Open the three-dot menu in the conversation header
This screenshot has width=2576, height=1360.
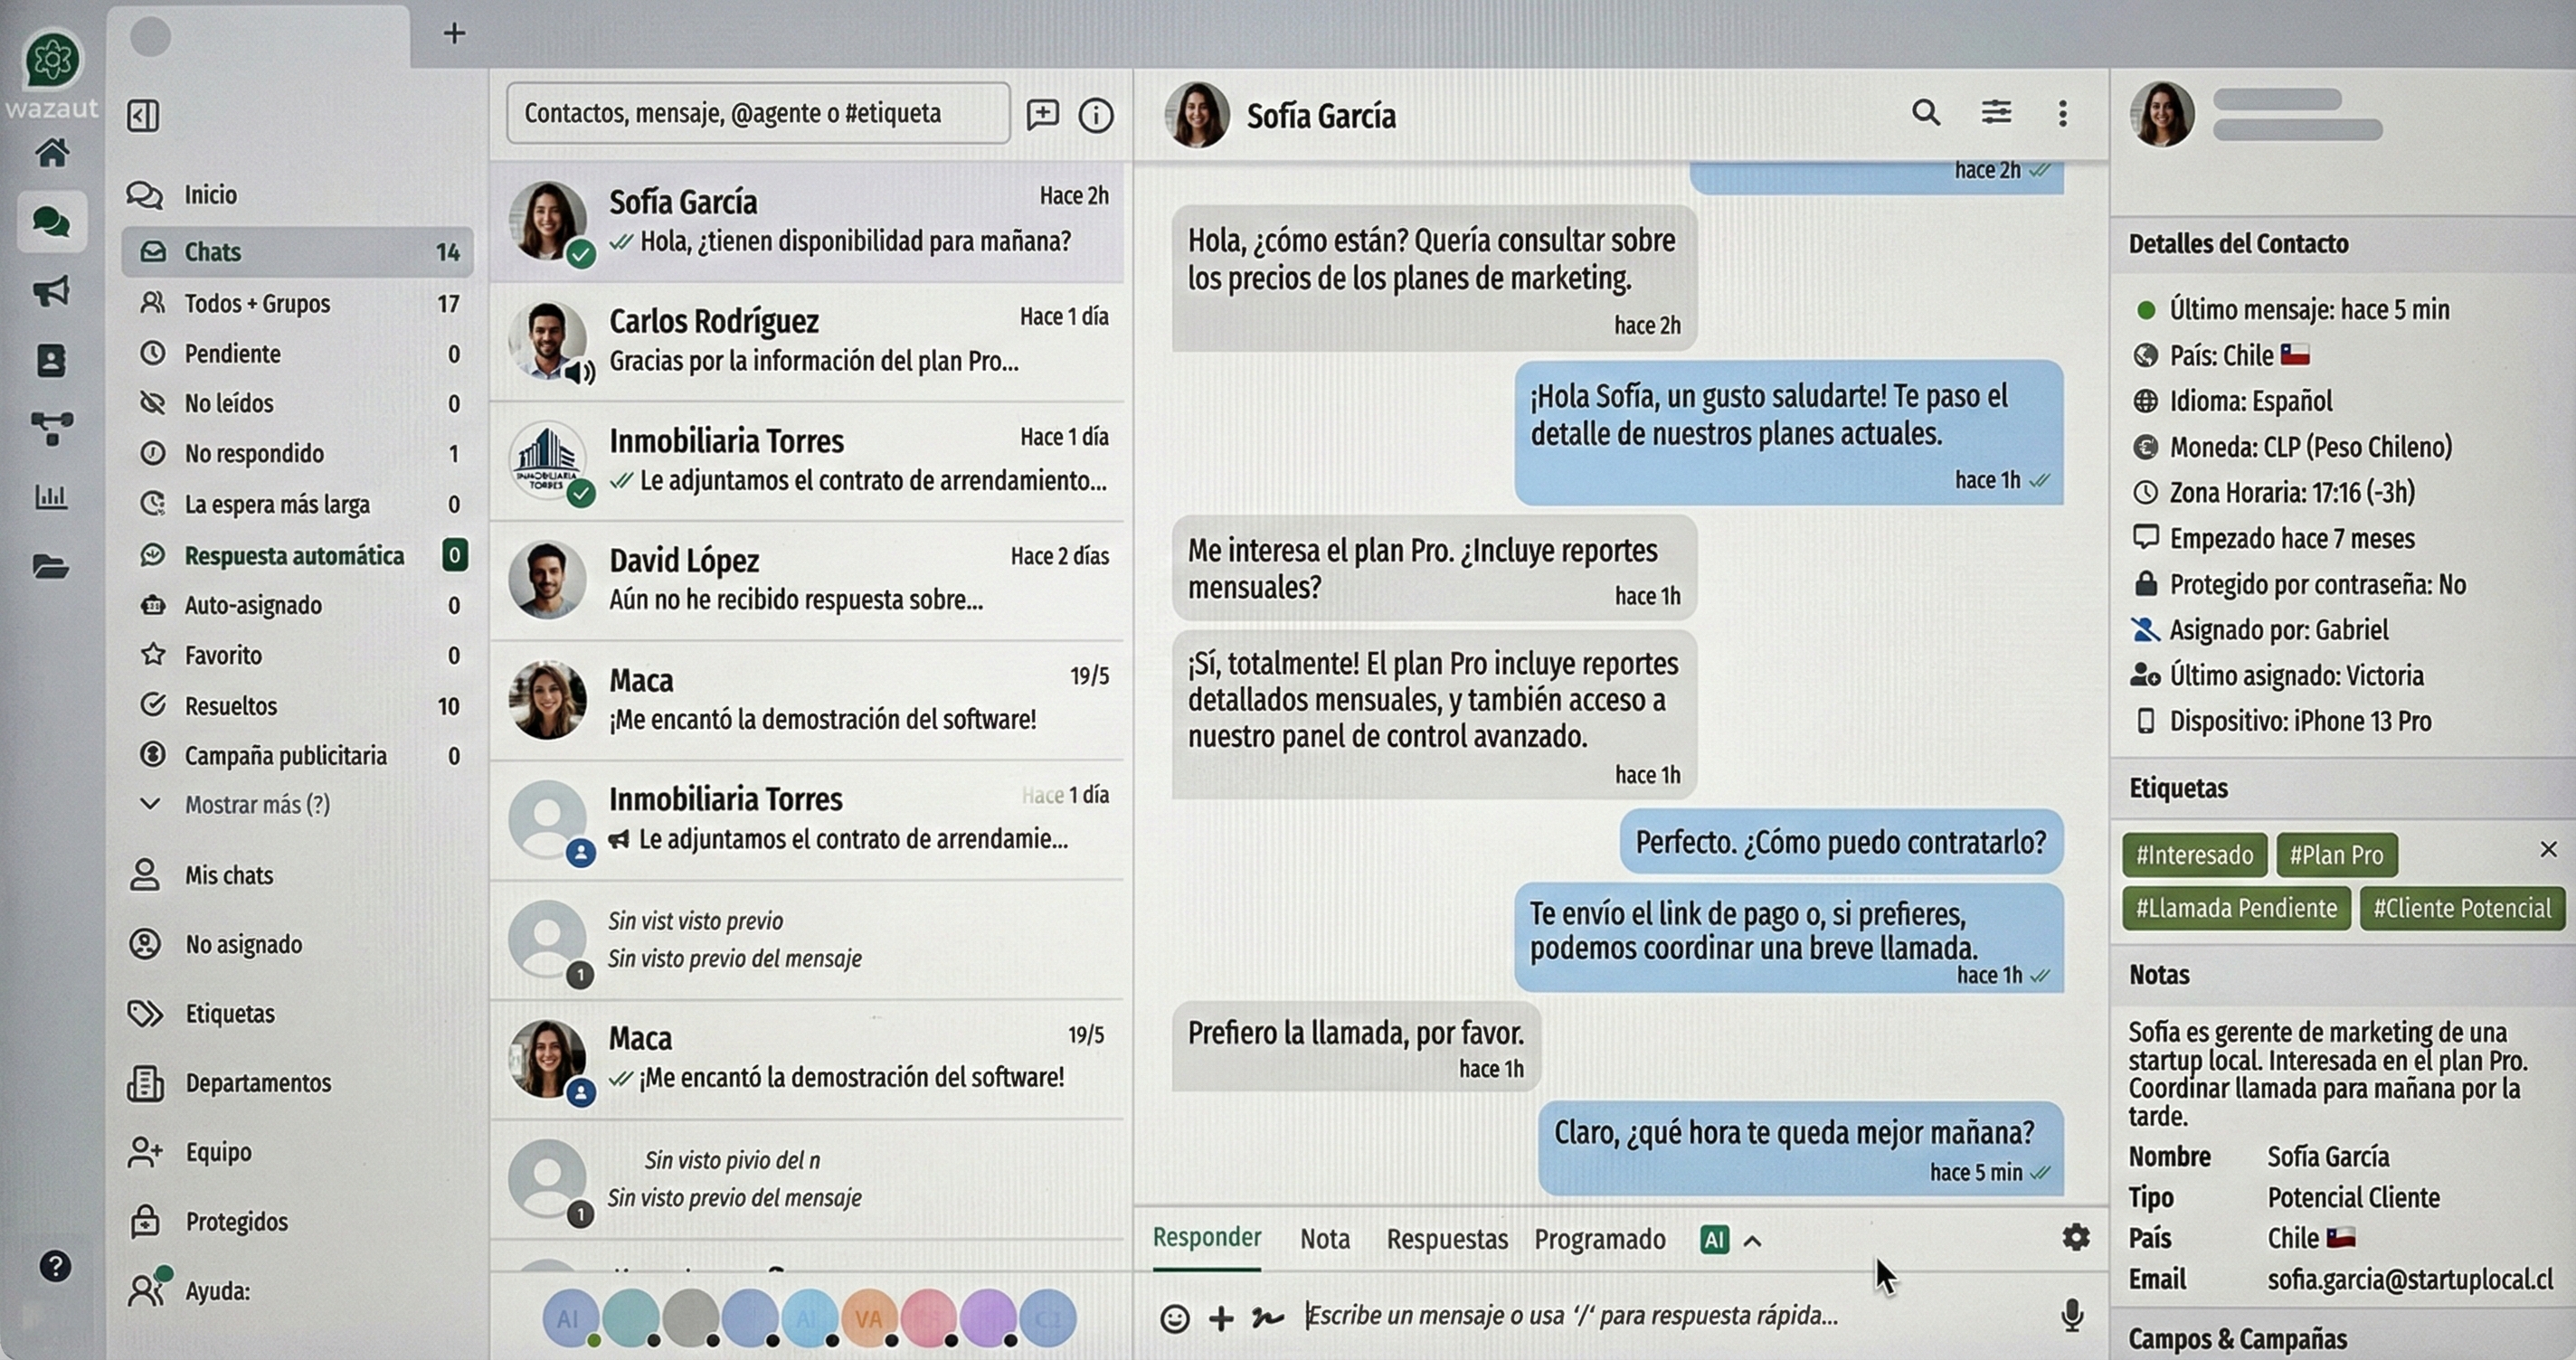2062,113
